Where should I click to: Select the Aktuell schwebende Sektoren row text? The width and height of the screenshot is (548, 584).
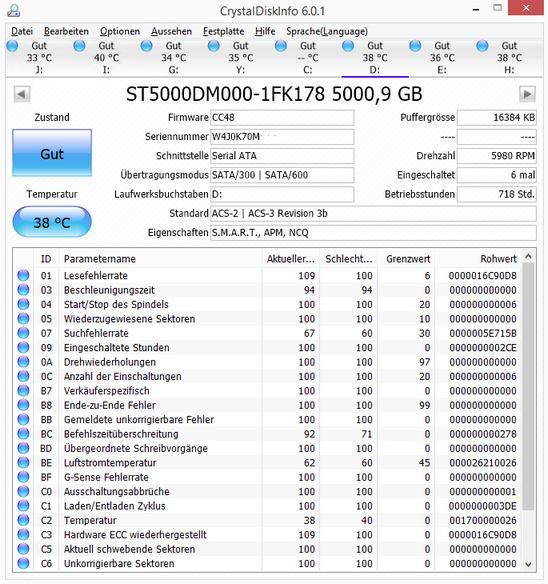pos(129,549)
